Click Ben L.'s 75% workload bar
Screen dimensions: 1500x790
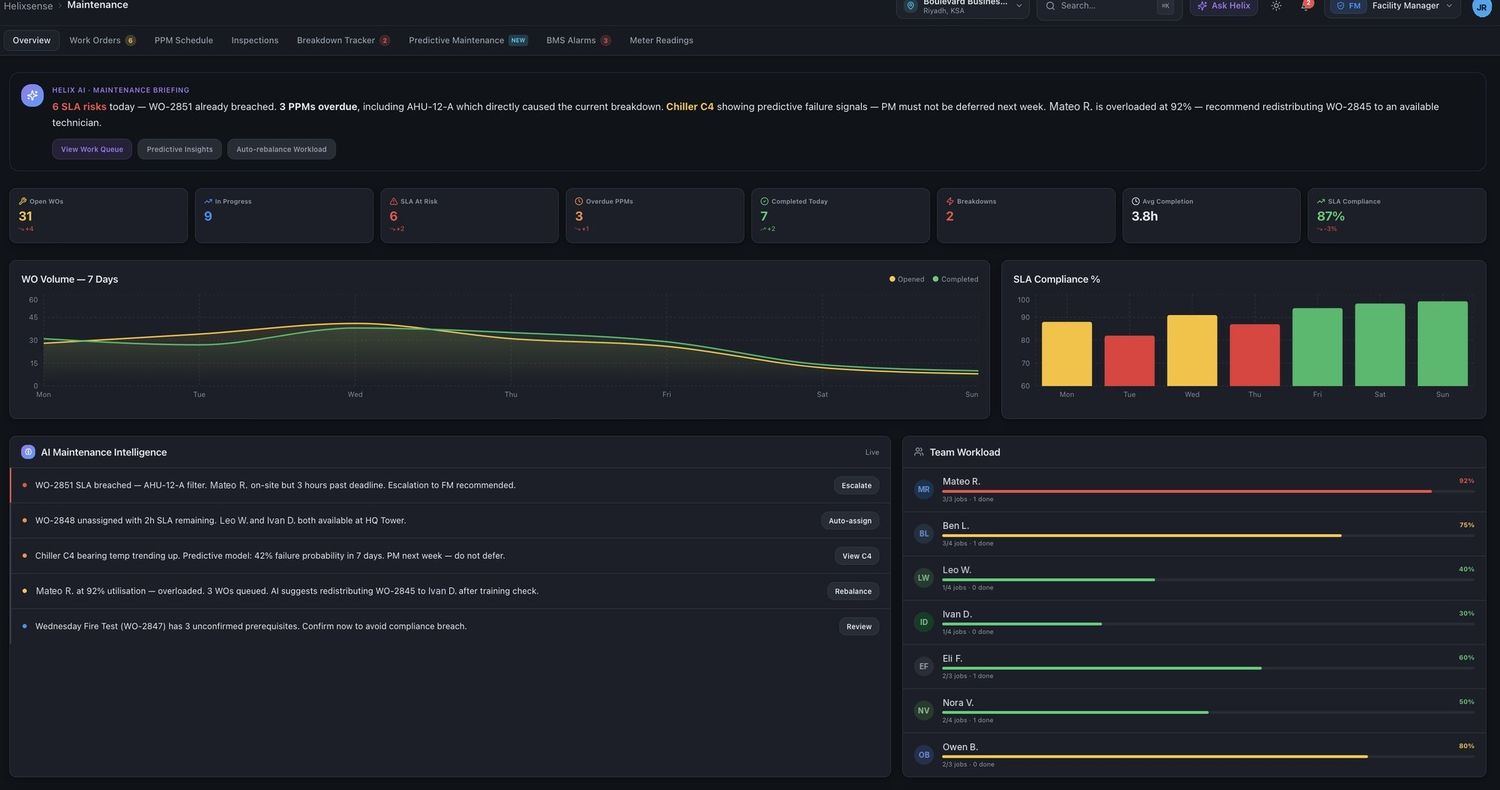[1208, 535]
